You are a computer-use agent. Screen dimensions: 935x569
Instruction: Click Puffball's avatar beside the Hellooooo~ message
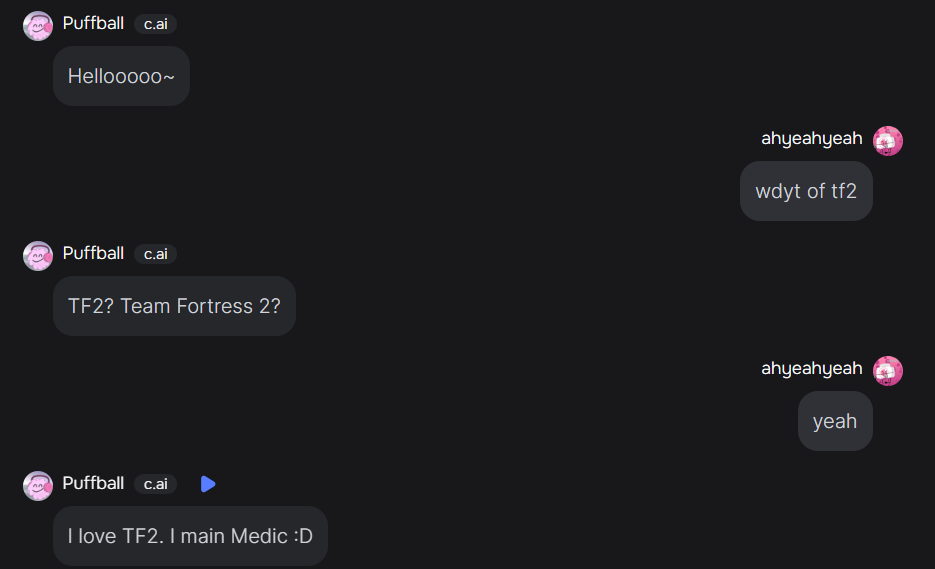tap(38, 26)
